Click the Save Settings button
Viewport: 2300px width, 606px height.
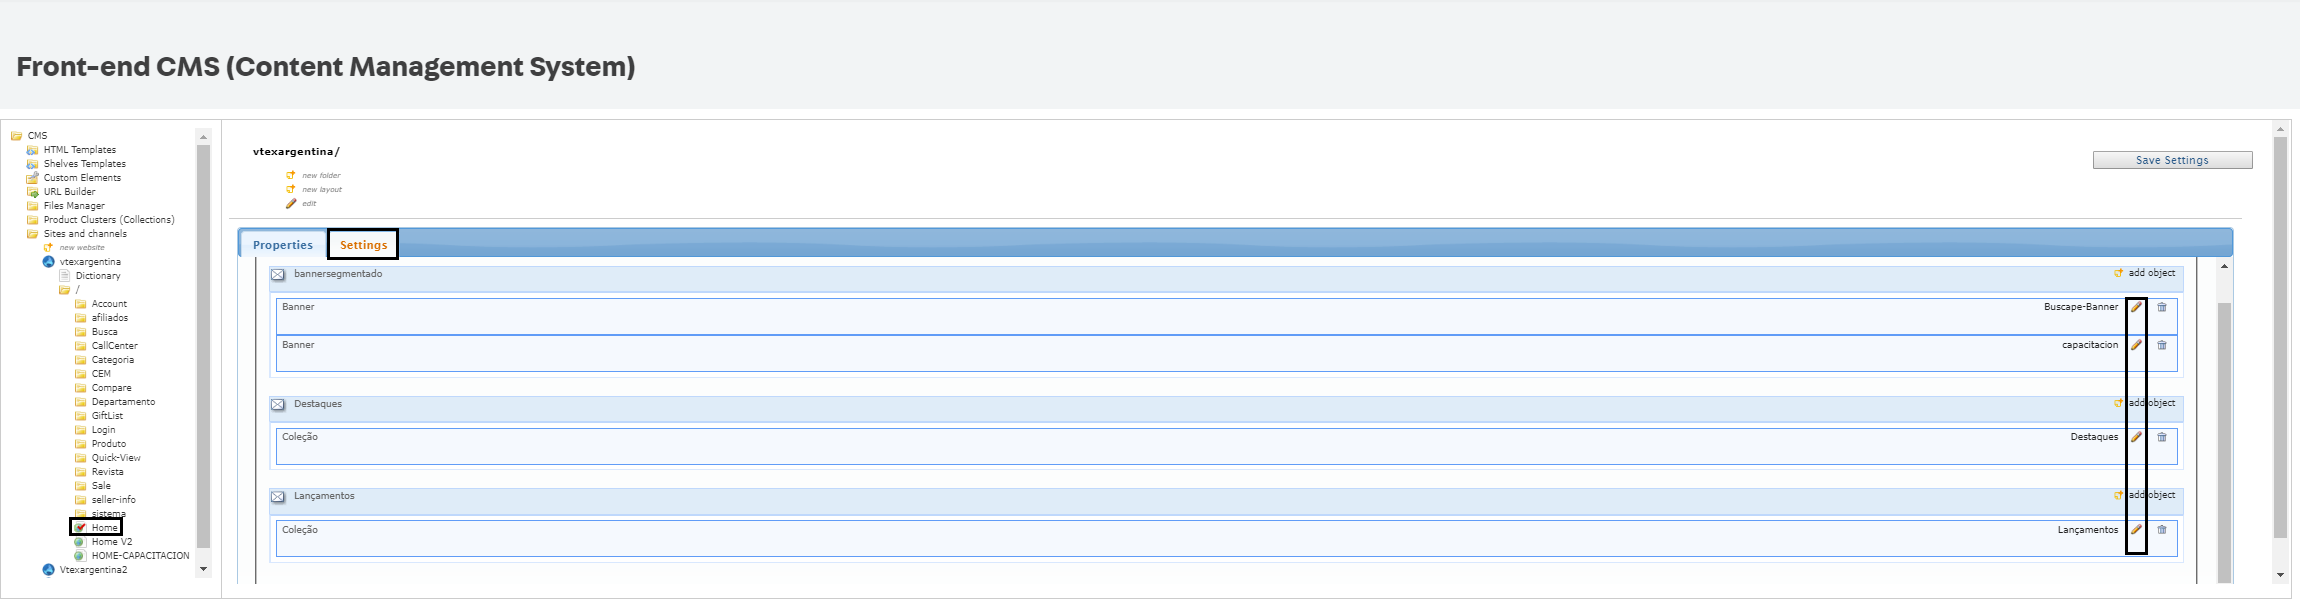pyautogui.click(x=2172, y=160)
